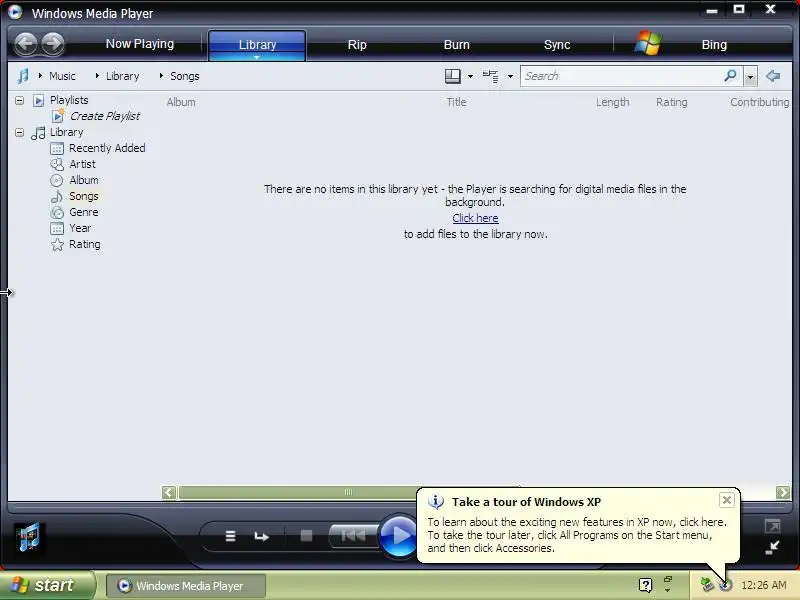Click the music note category icon
Viewport: 800px width, 600px height.
[23, 76]
